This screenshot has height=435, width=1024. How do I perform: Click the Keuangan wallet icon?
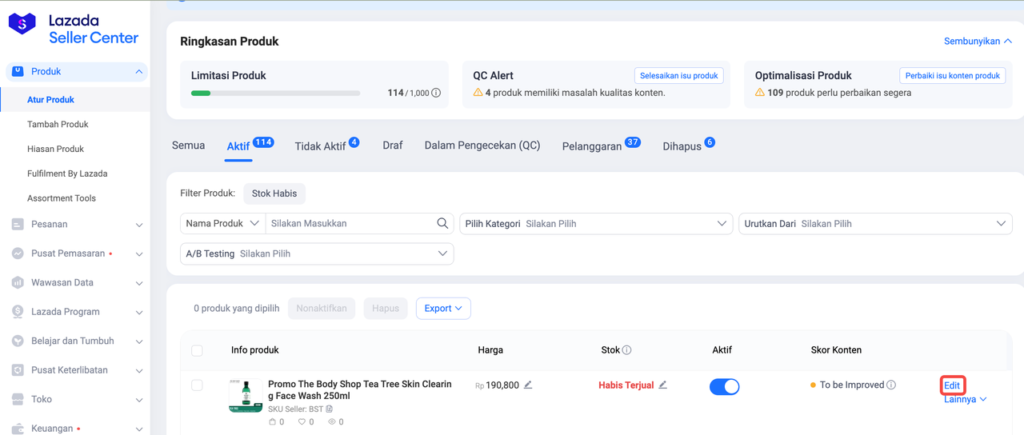[x=18, y=428]
